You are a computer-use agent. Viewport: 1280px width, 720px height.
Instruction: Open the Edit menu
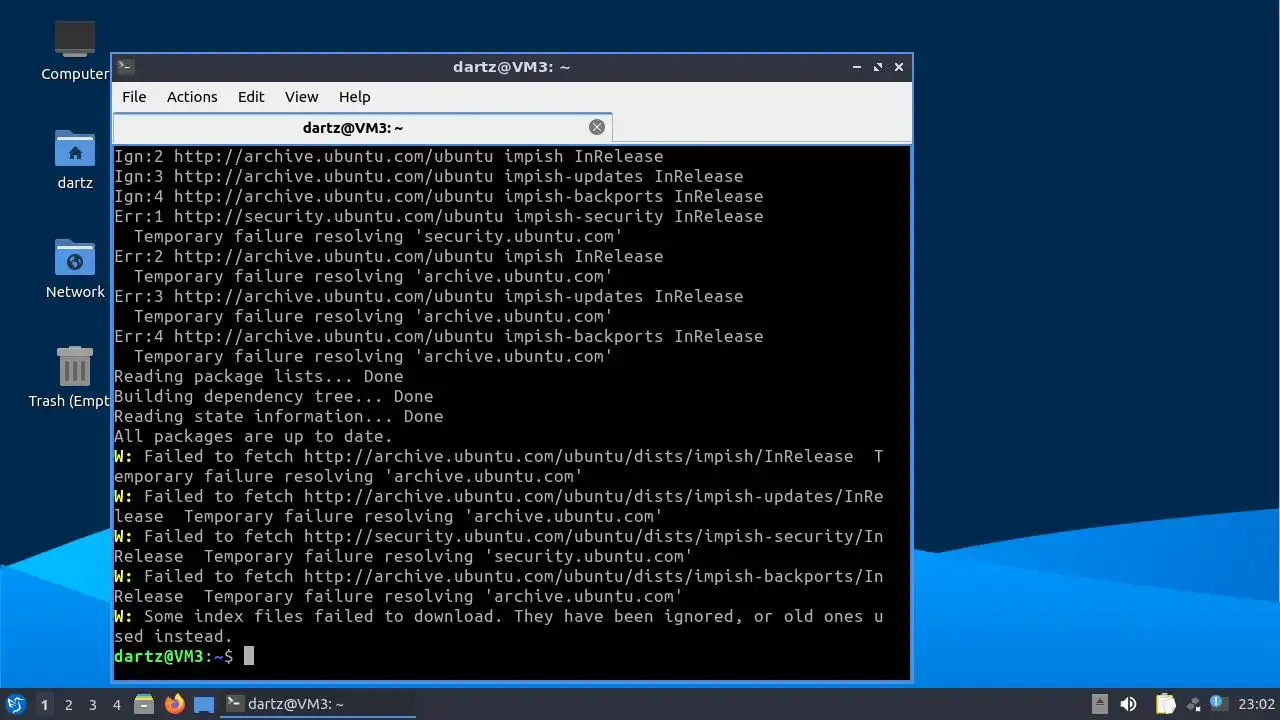point(251,97)
